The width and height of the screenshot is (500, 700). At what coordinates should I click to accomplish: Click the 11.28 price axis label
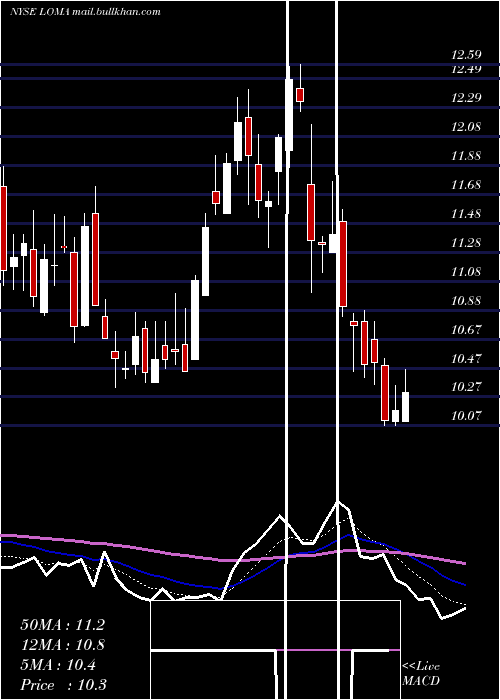click(x=466, y=243)
